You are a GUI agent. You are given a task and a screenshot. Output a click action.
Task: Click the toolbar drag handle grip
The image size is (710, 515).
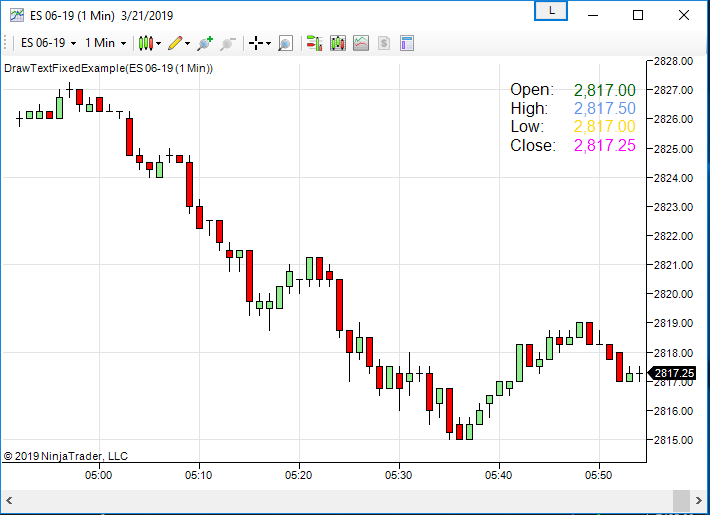click(x=5, y=43)
